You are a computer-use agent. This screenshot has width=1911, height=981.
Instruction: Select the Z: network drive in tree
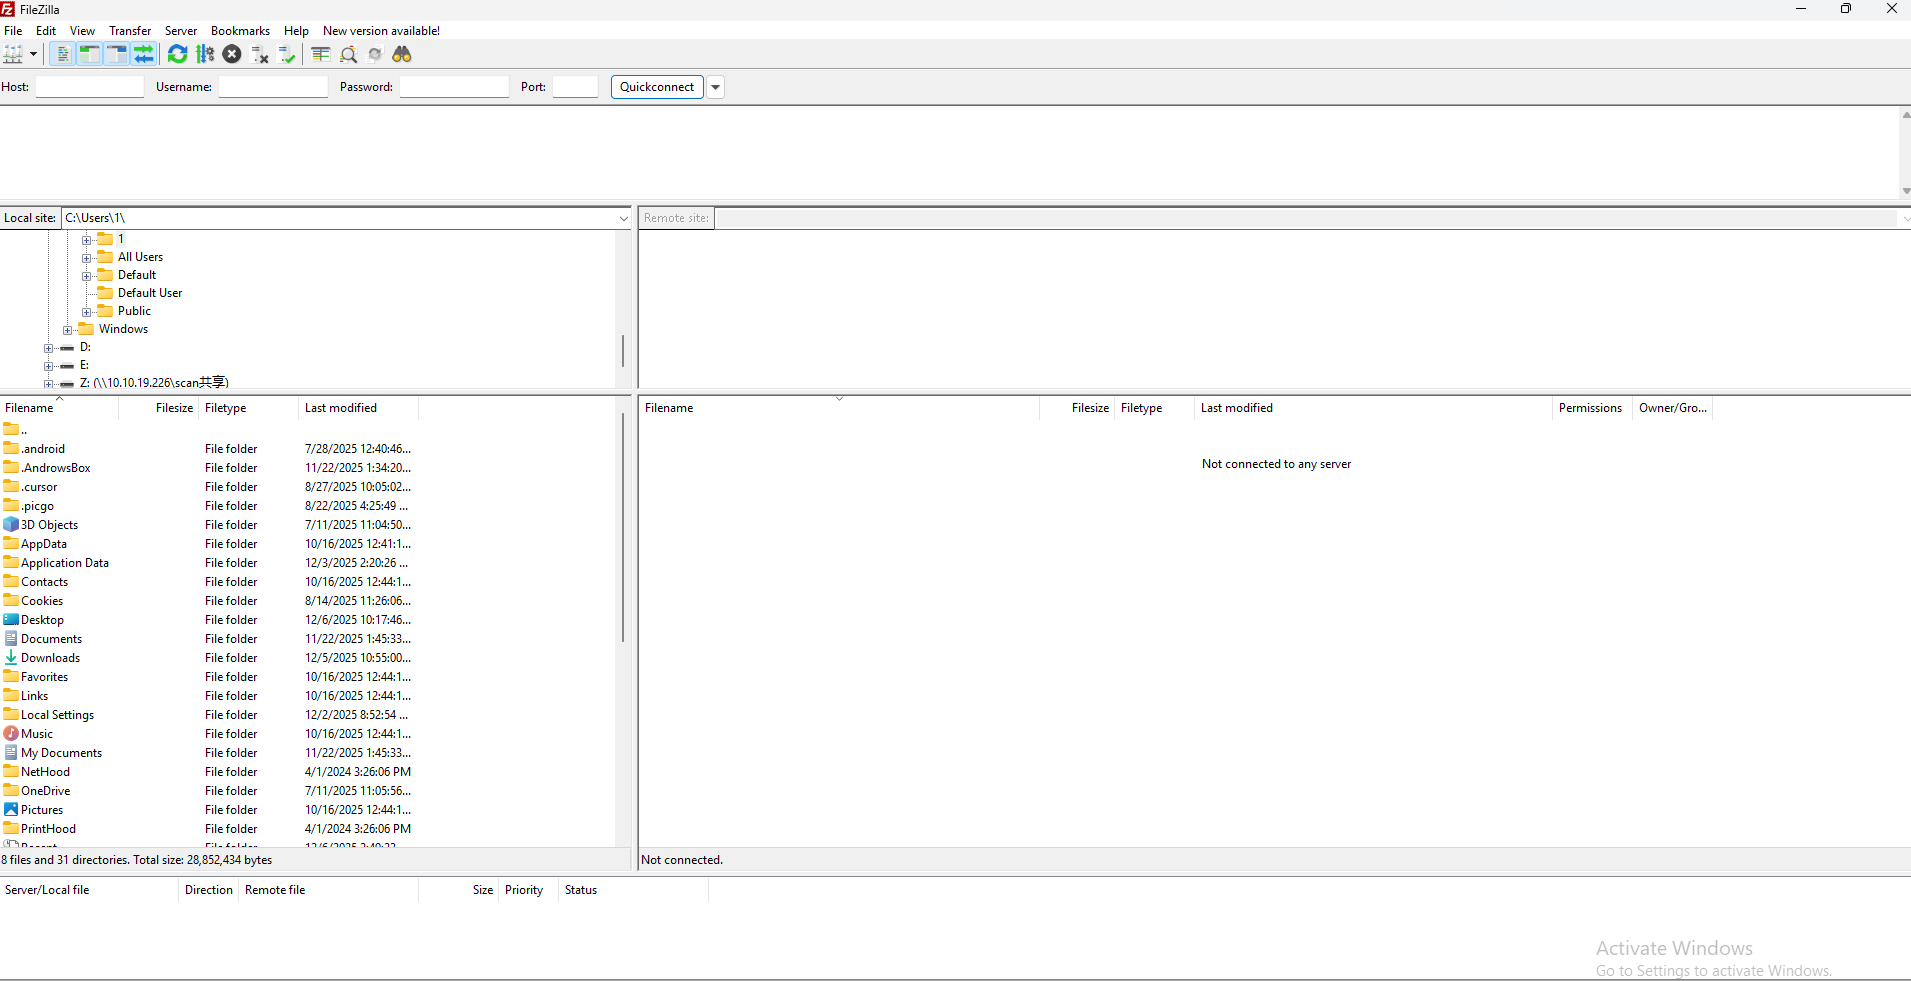click(154, 383)
